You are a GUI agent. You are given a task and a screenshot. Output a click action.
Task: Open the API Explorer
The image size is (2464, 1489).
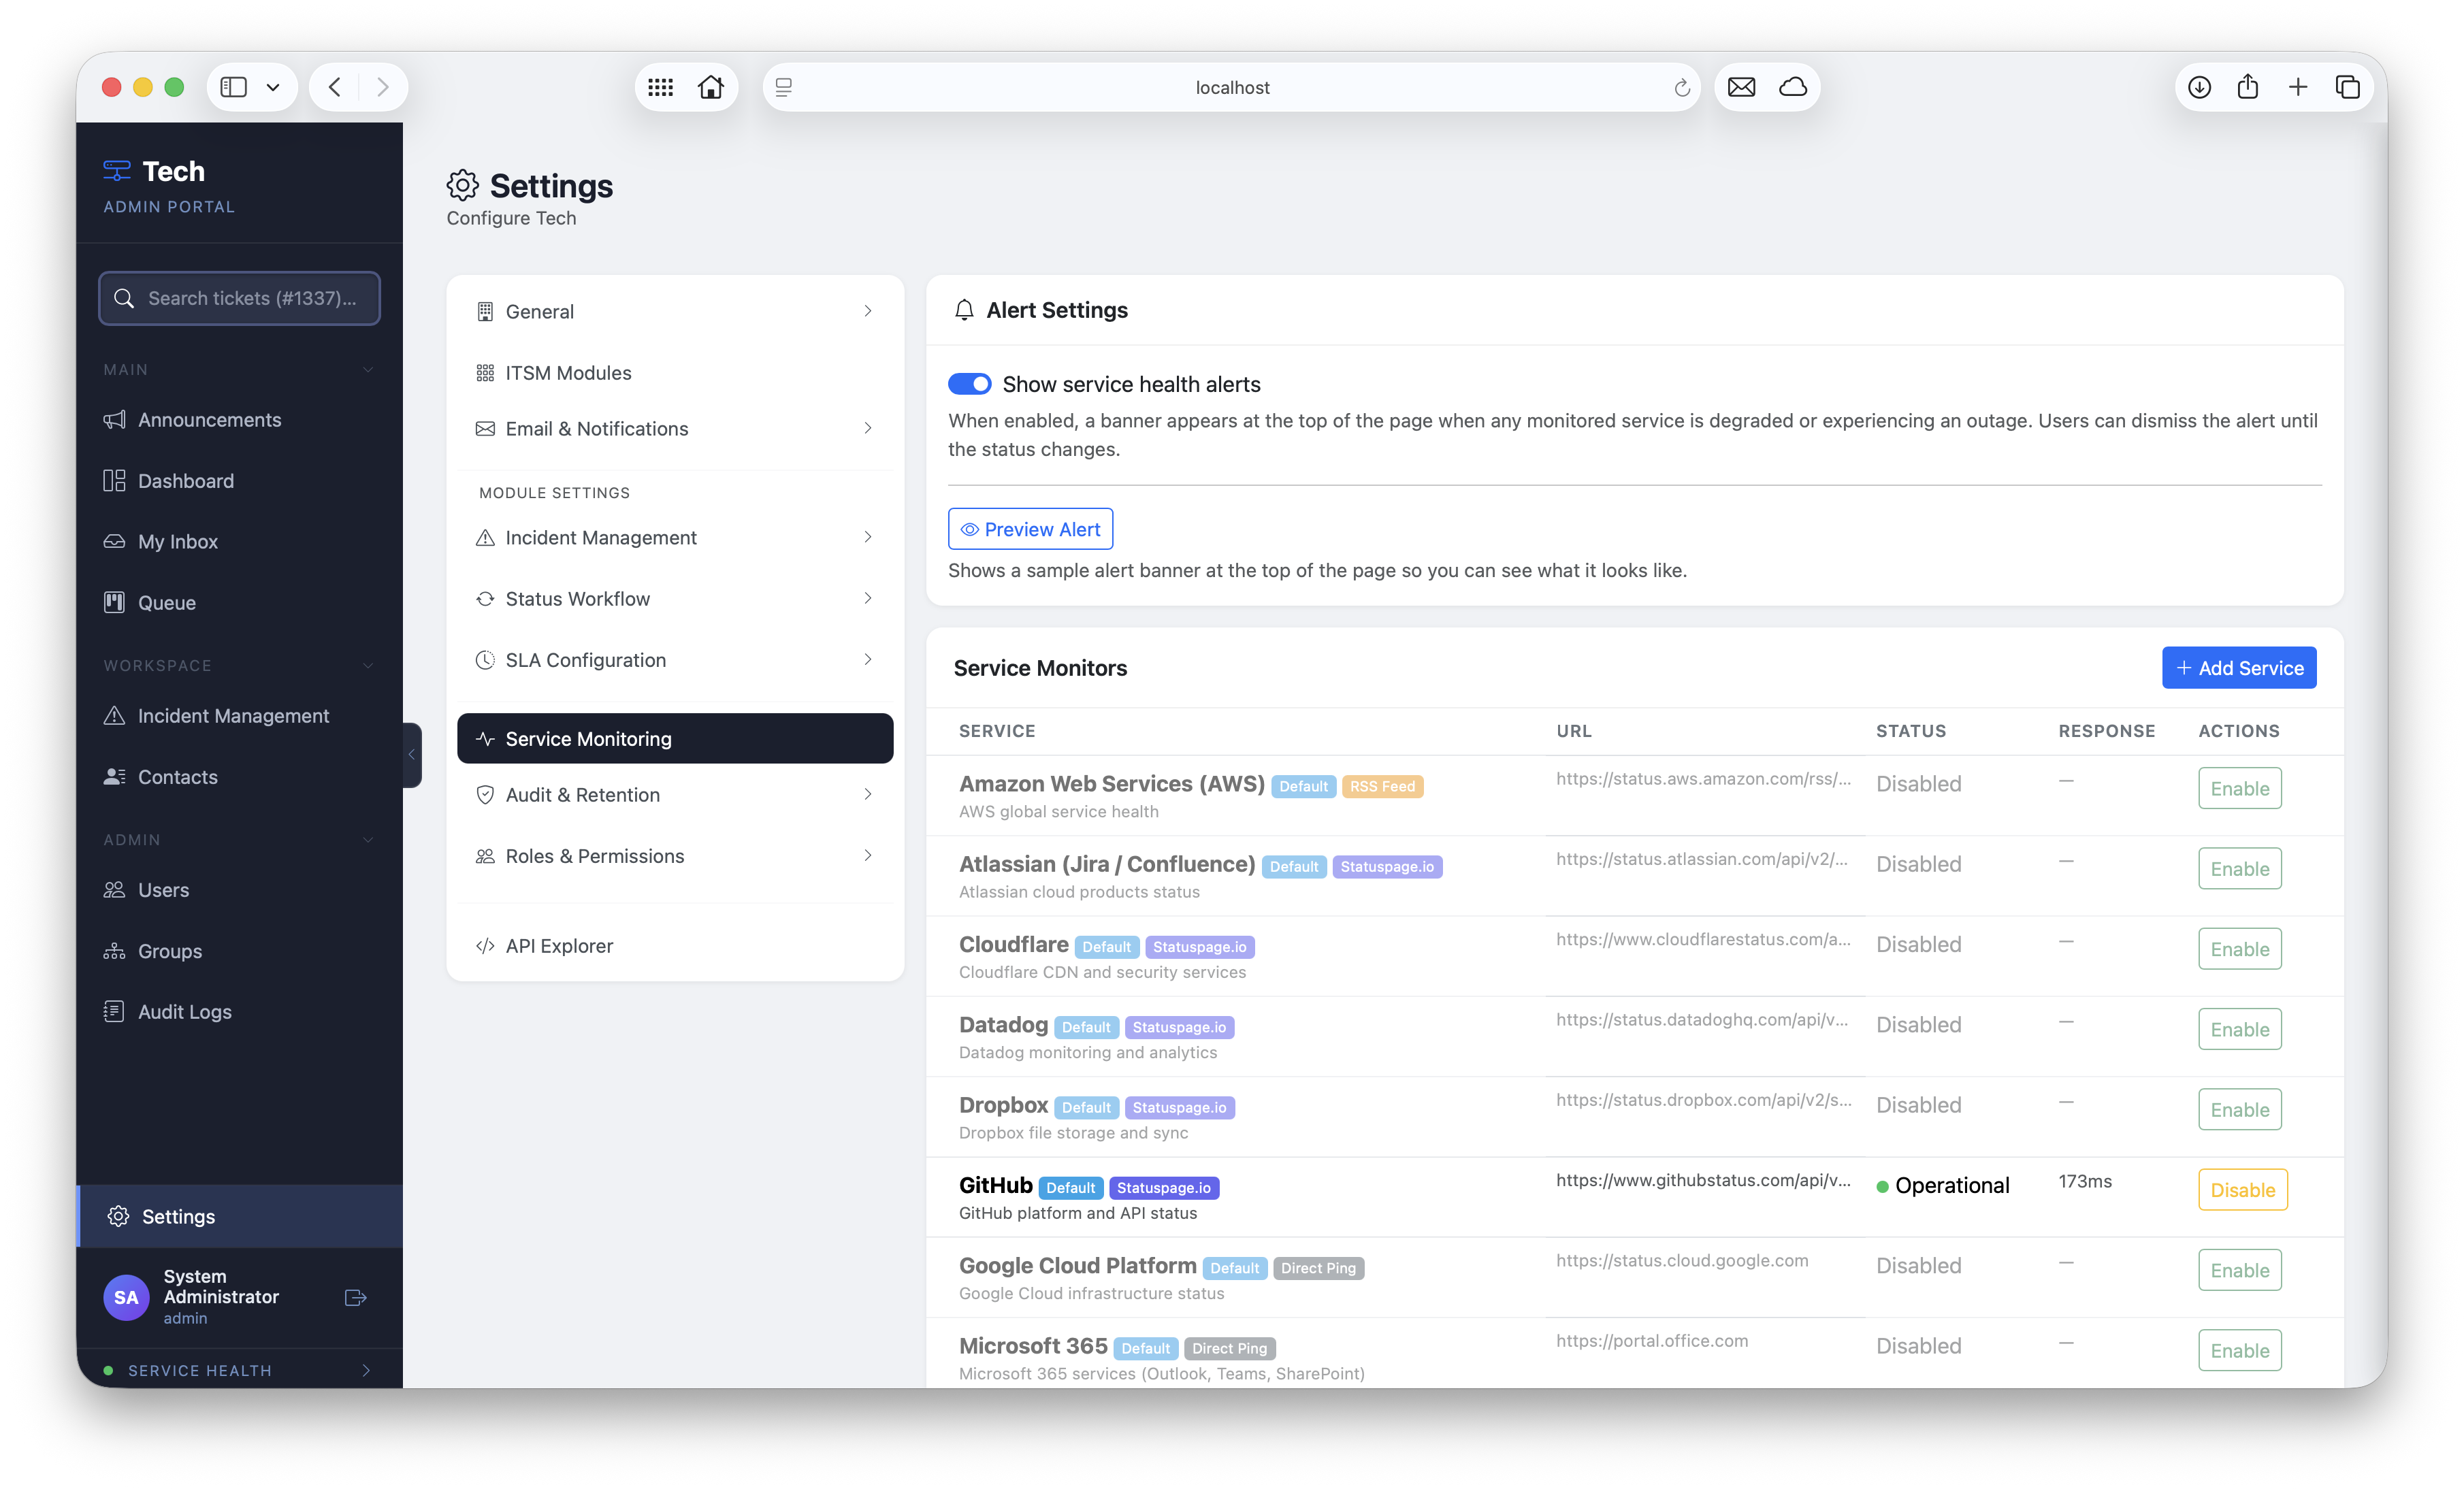(x=559, y=945)
